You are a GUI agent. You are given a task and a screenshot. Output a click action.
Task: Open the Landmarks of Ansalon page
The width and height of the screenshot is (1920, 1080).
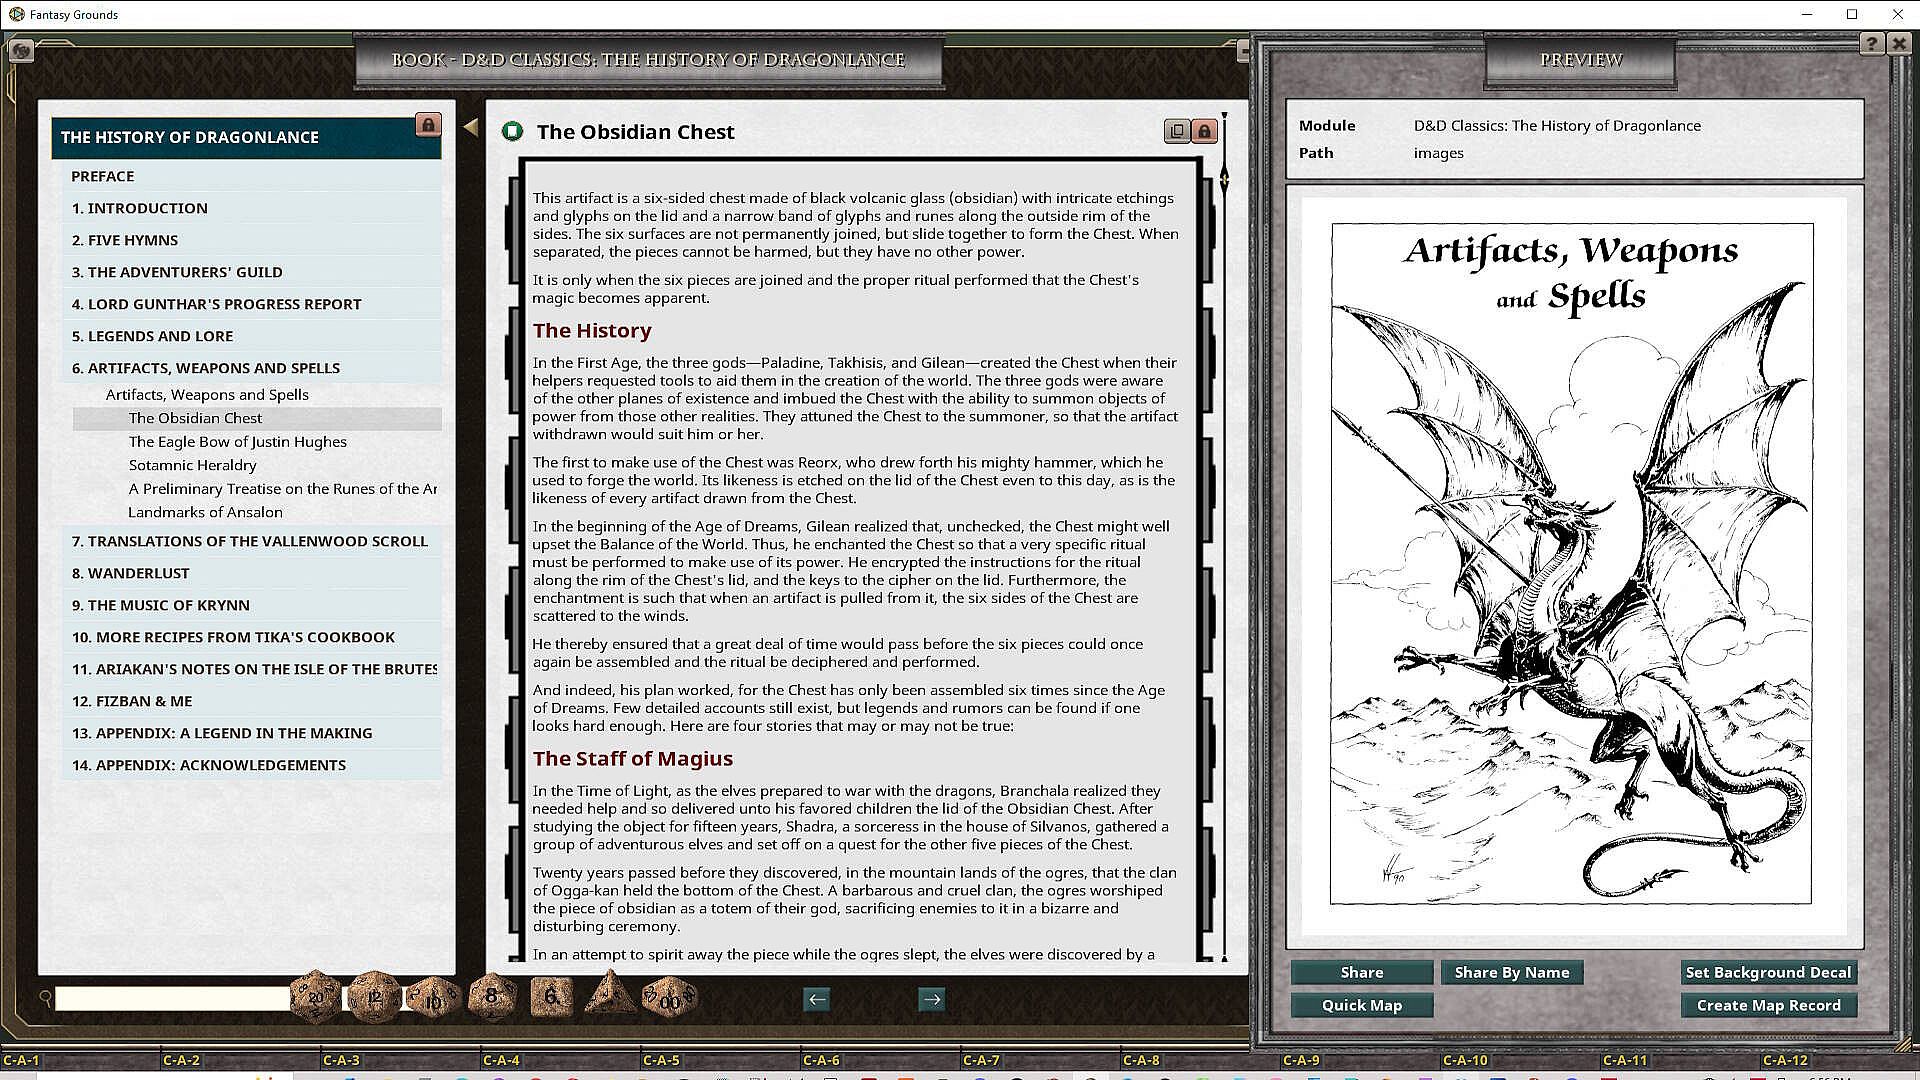pyautogui.click(x=205, y=512)
